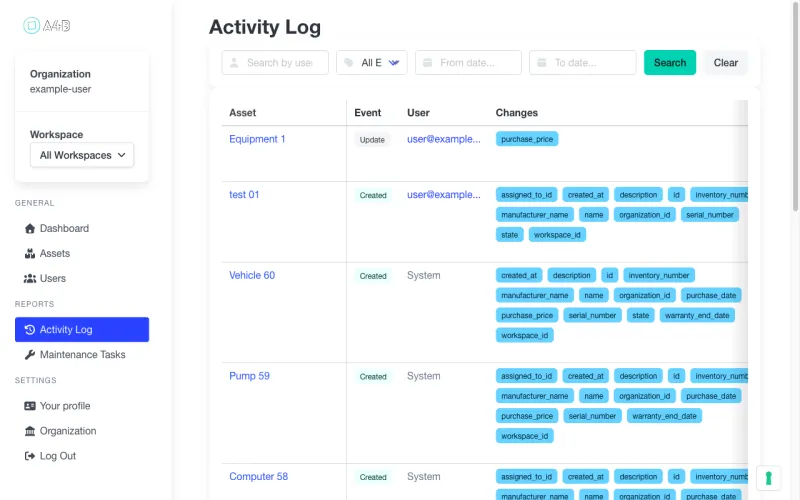Screen dimensions: 800x500
Task: Click warranty_end_date tag in Pump 59 row
Action: tap(664, 416)
